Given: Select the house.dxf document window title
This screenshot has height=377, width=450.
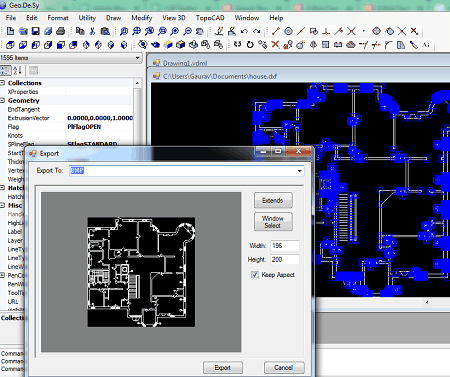Looking at the screenshot, I should point(220,76).
